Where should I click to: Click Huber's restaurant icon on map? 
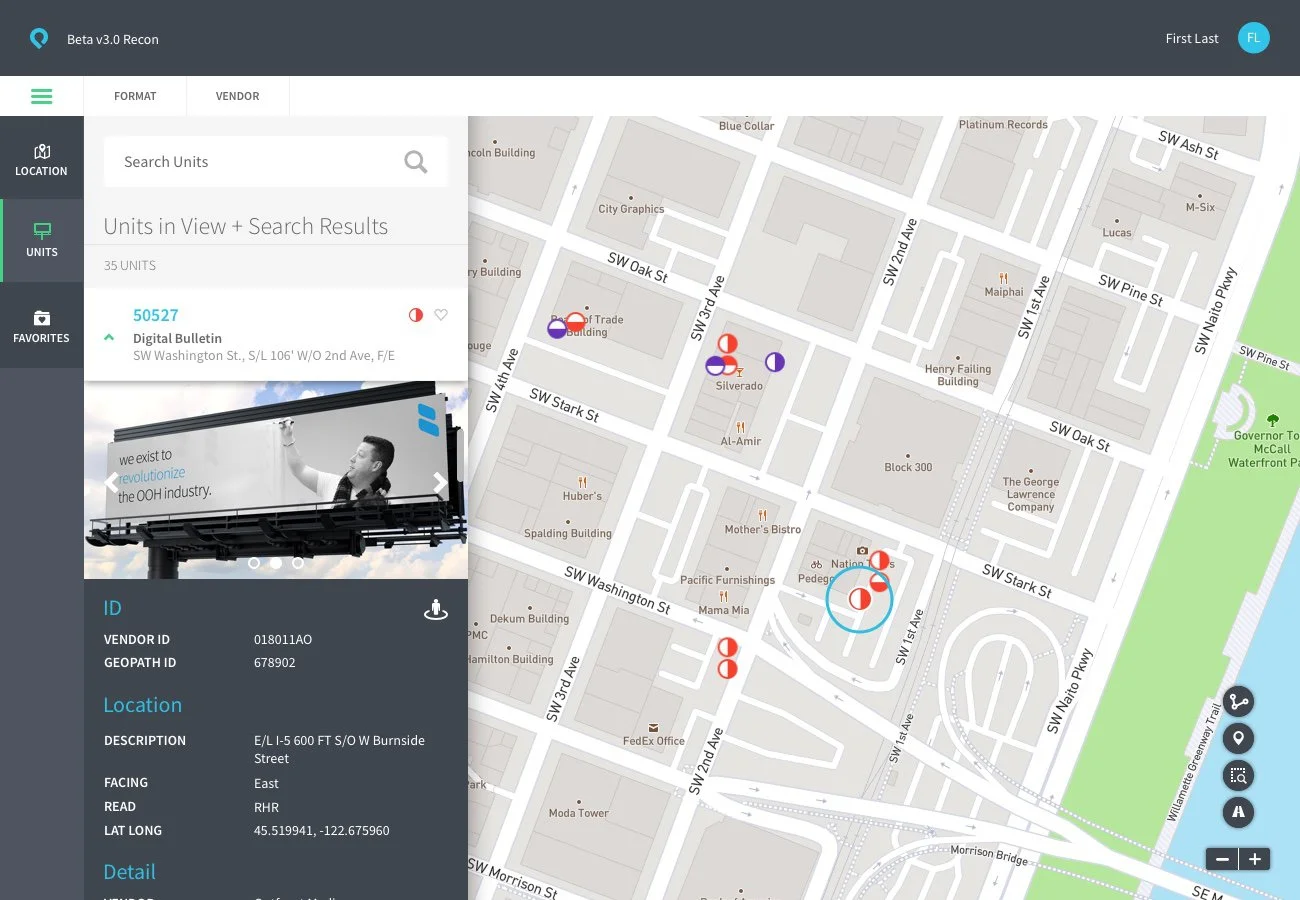coord(582,482)
